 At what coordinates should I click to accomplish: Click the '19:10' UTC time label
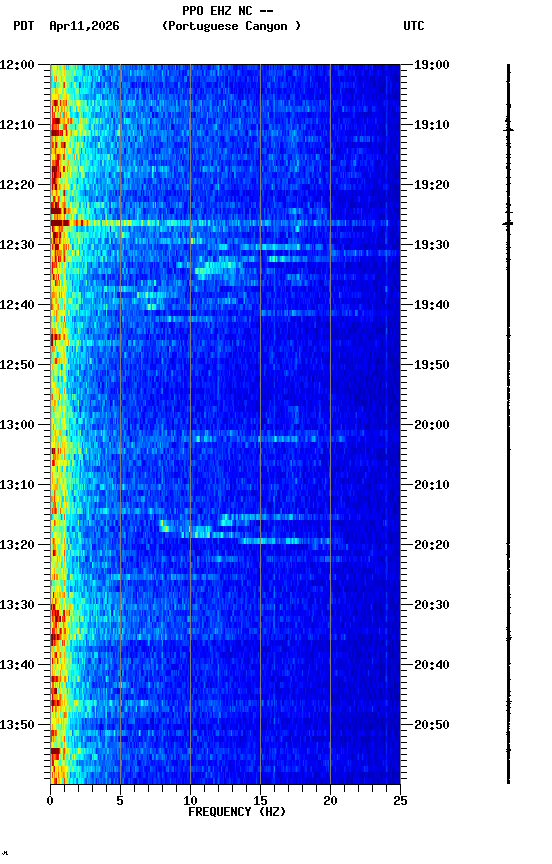(432, 125)
